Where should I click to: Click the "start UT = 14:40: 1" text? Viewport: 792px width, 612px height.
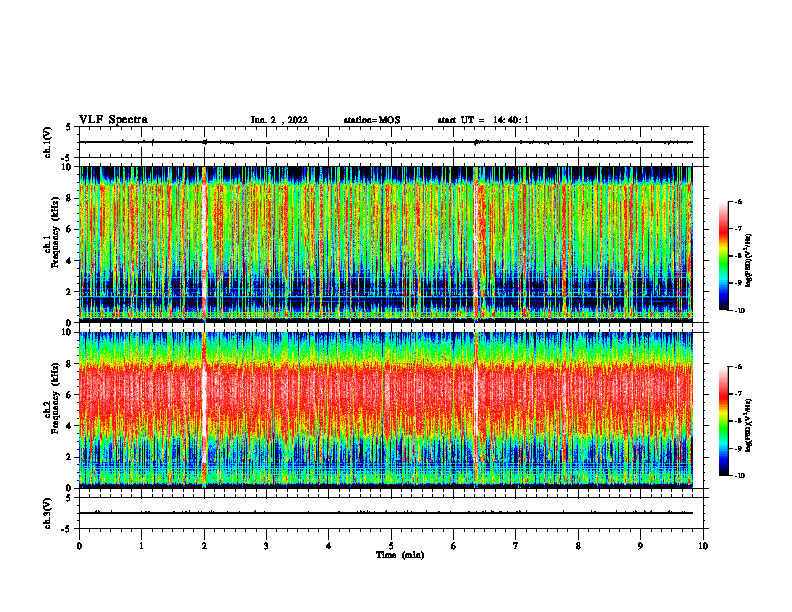(483, 120)
